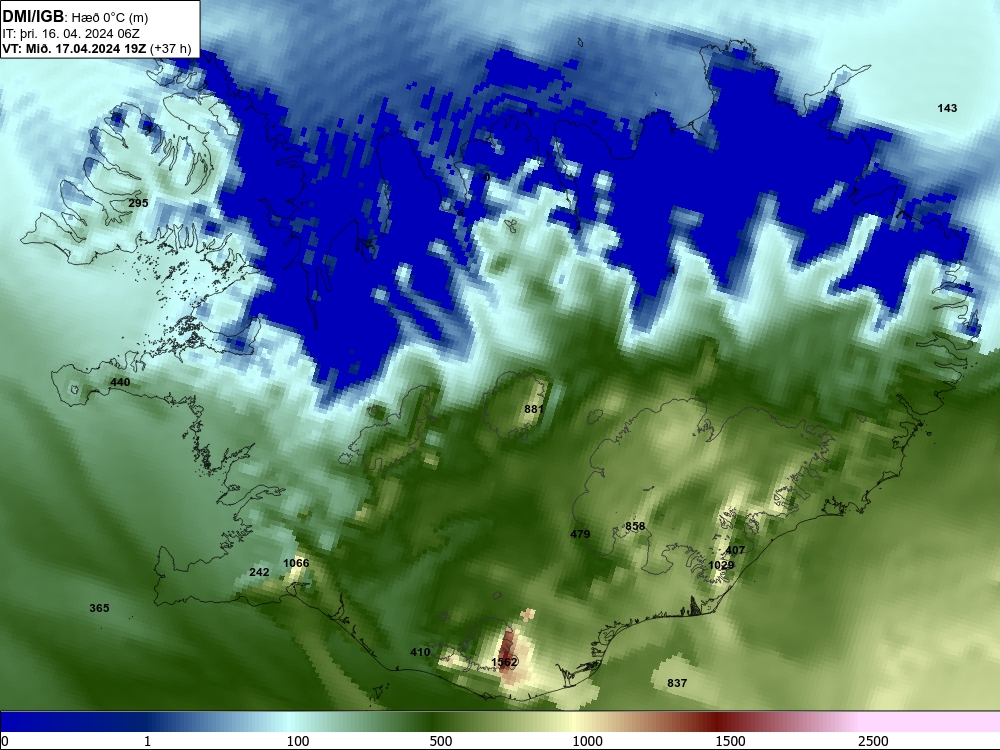Screen dimensions: 1000x750
Task: Click the 295 value in the Westfjords
Action: click(138, 203)
